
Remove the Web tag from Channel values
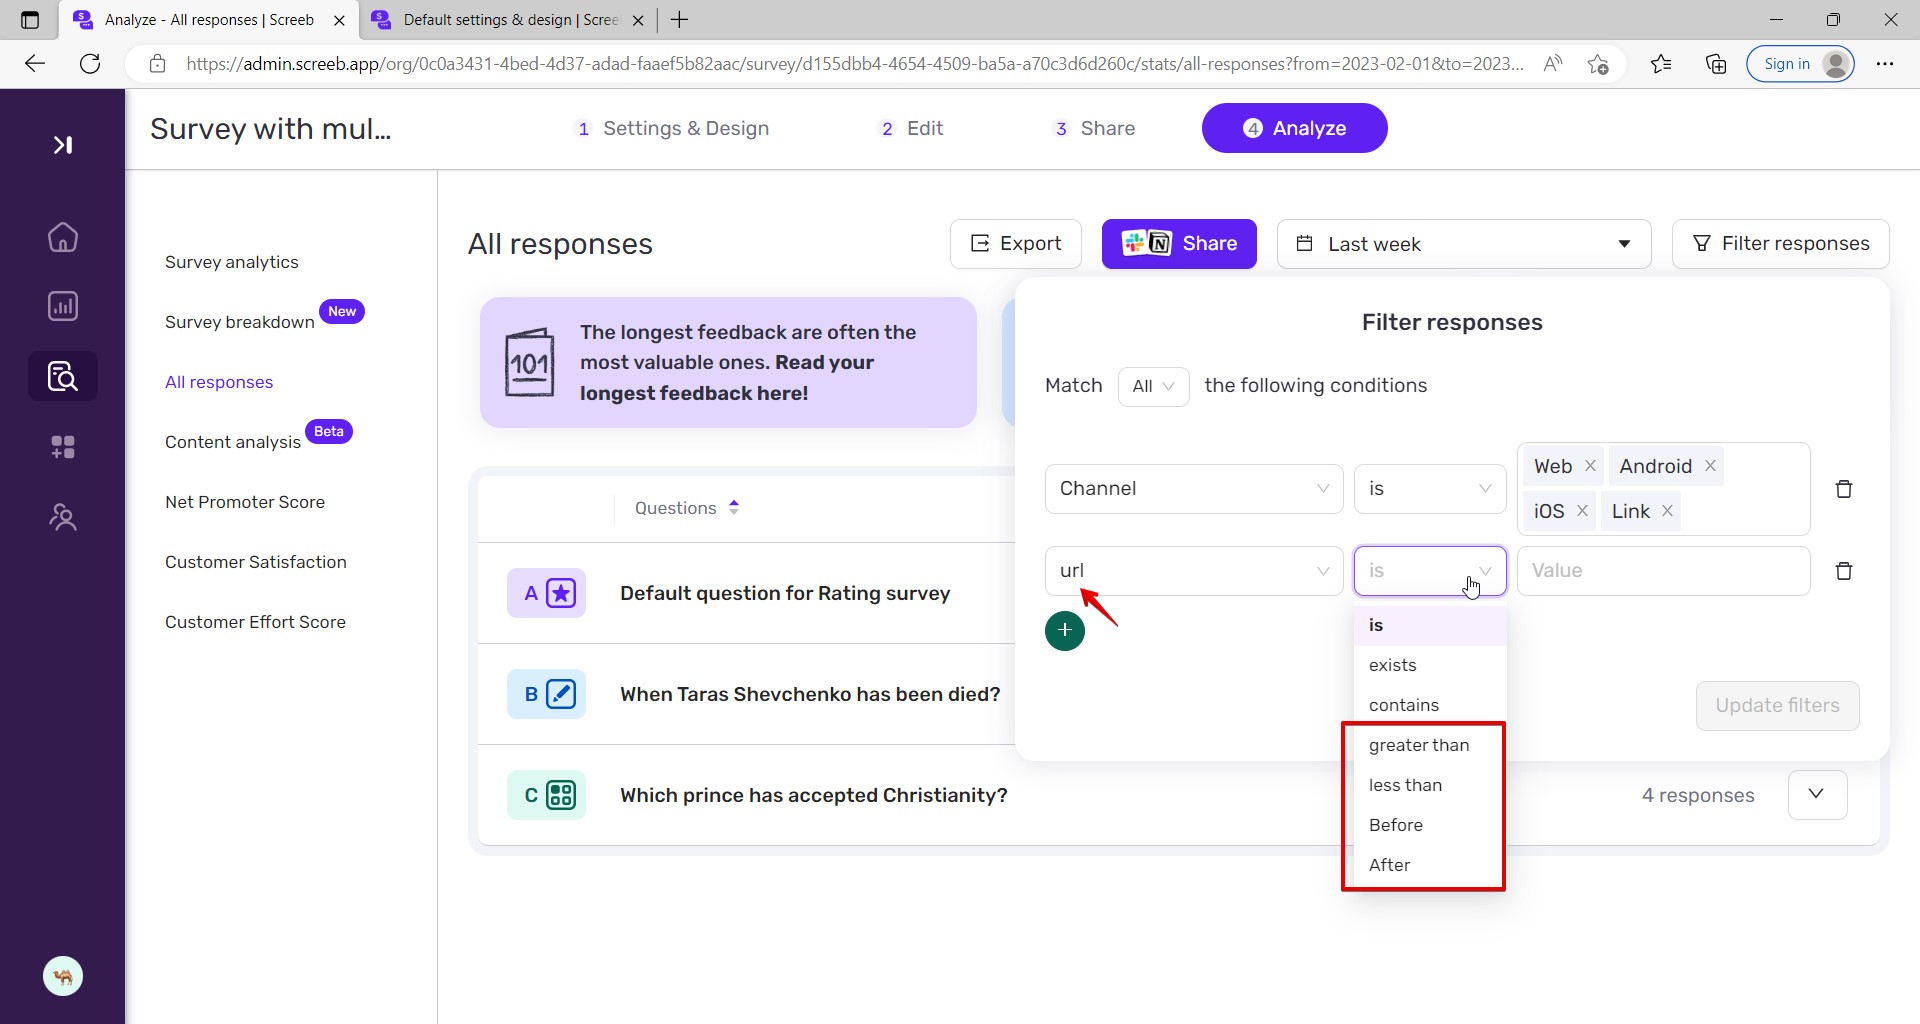pos(1590,466)
